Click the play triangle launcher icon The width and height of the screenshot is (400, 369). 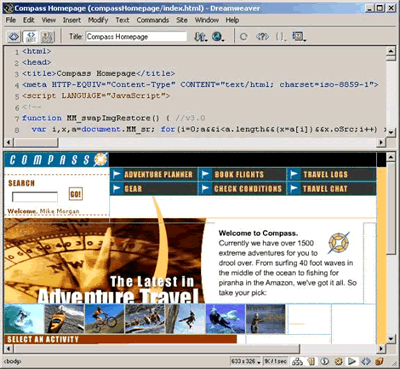point(352,361)
